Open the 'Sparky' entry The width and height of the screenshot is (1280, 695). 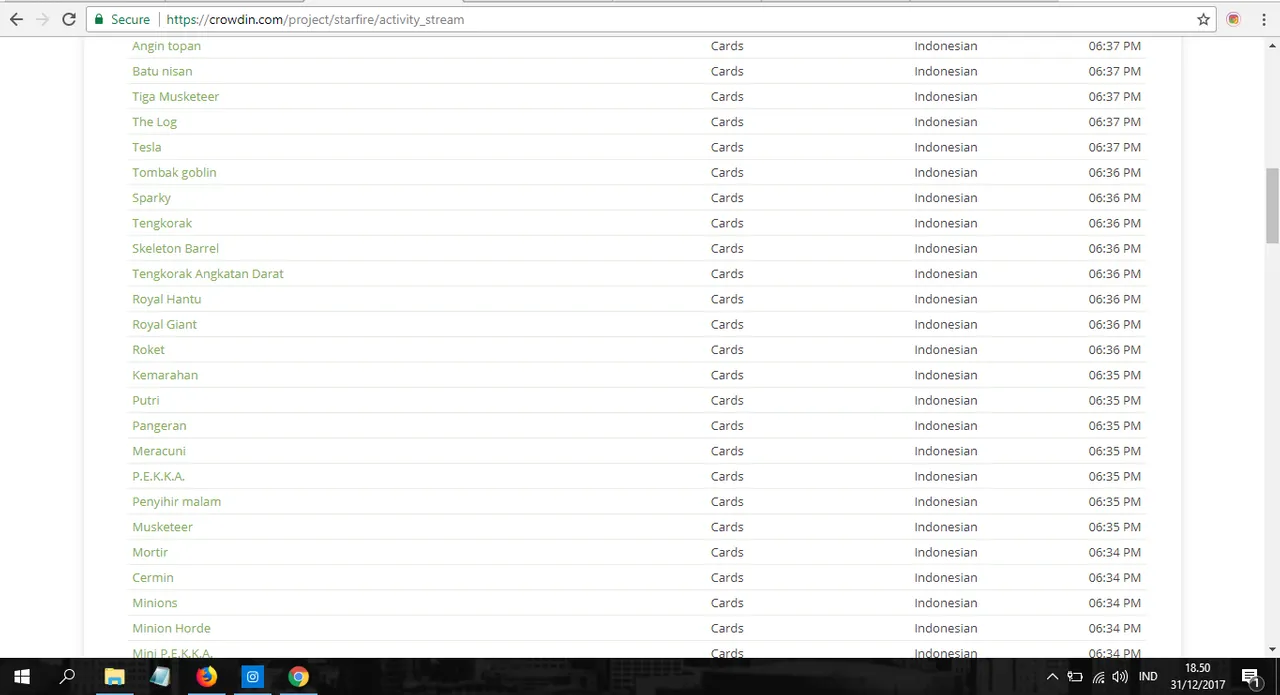pos(151,198)
